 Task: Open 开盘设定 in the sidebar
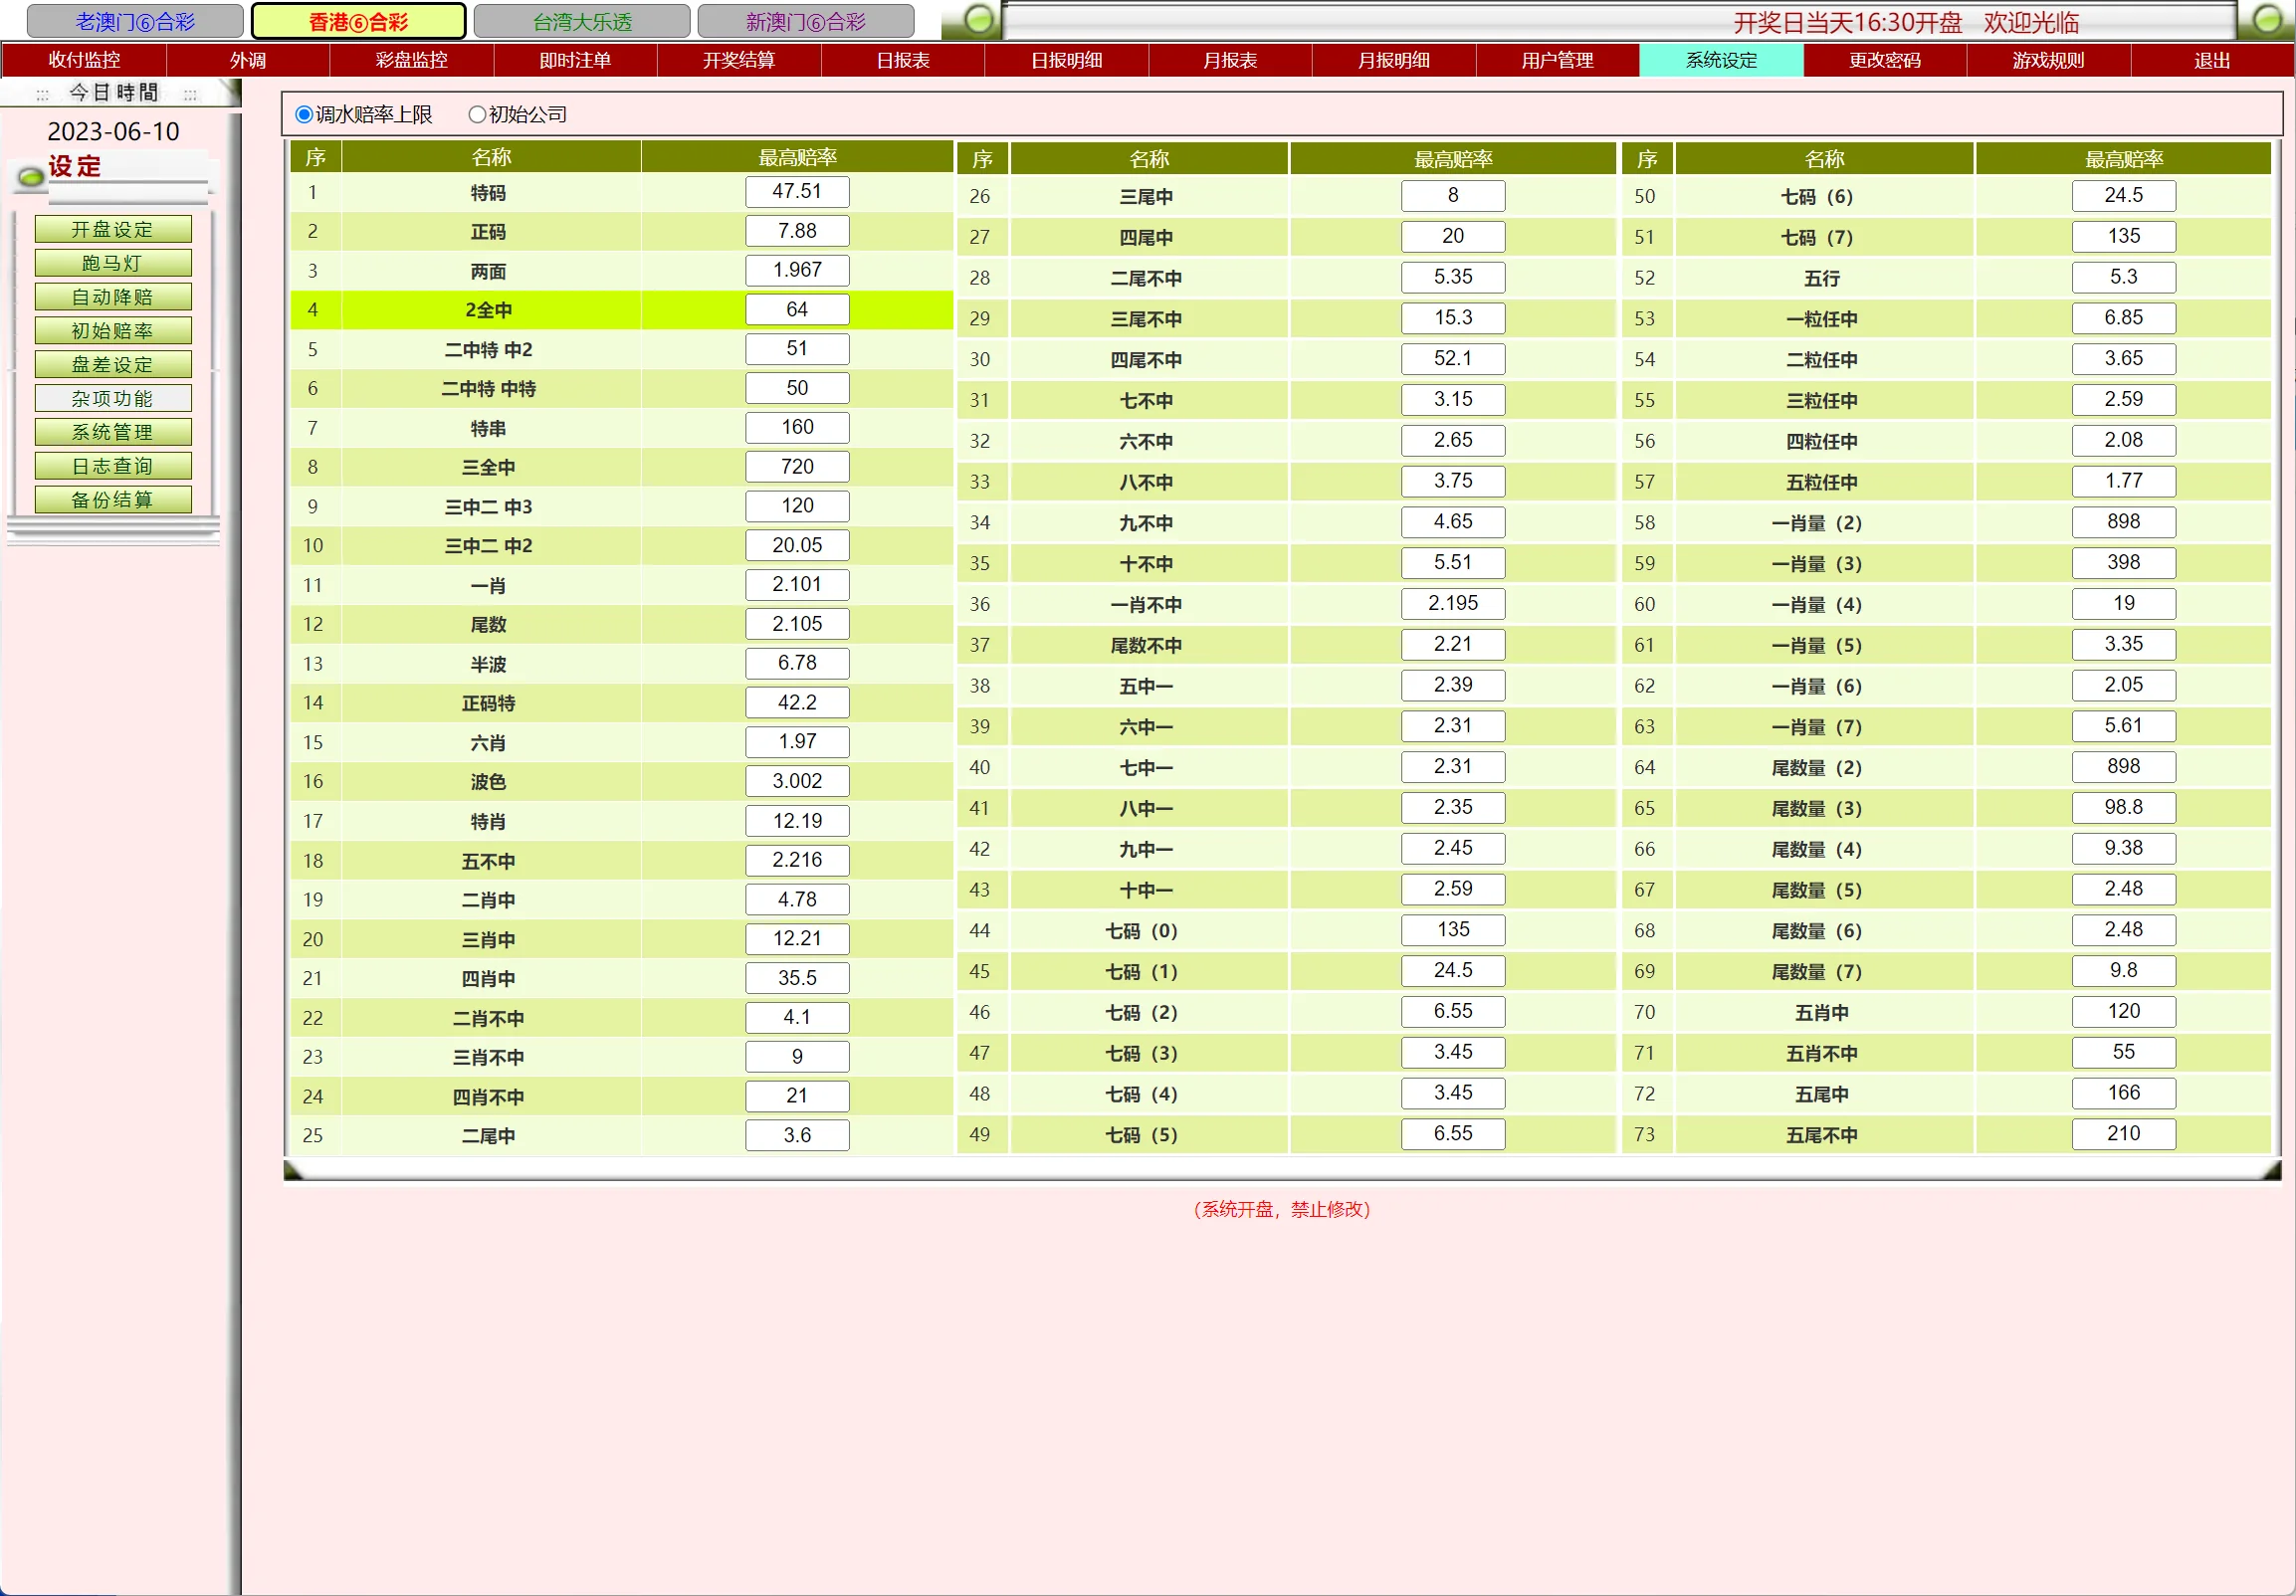tap(112, 229)
